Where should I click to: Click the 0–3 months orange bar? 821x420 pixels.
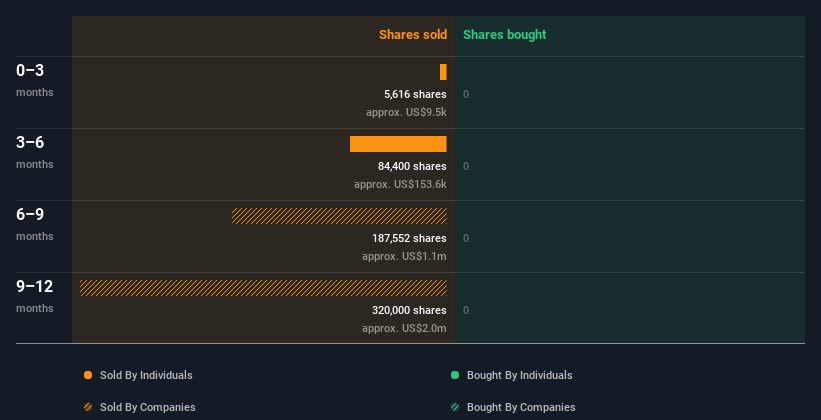(443, 72)
